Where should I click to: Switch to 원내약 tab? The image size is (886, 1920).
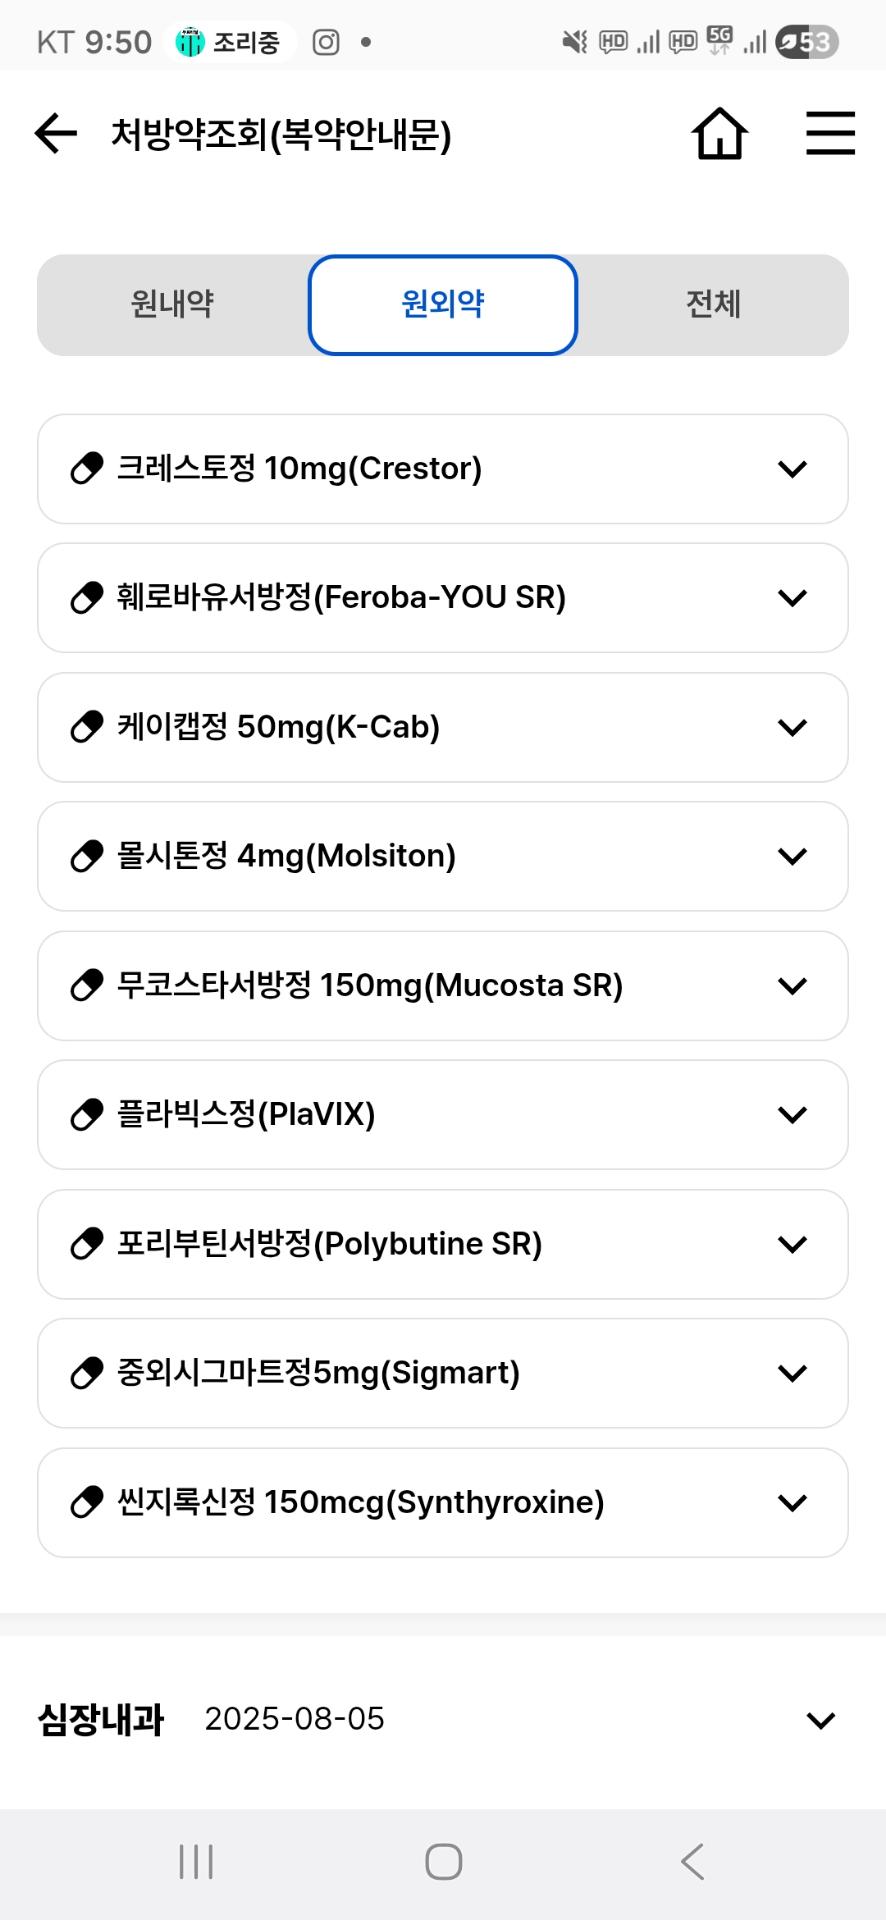click(x=172, y=304)
